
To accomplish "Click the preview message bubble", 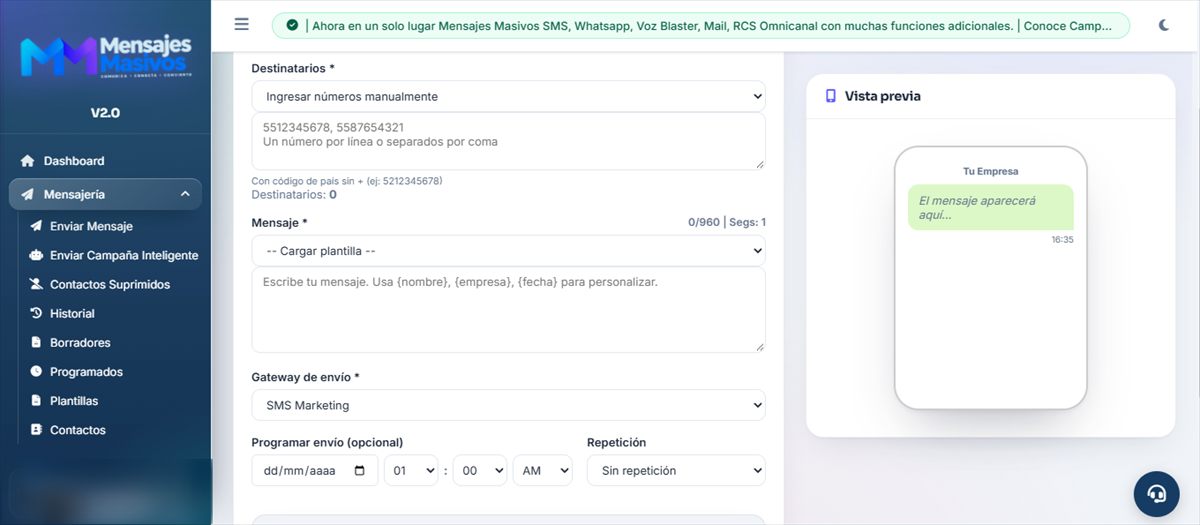I will (x=990, y=207).
